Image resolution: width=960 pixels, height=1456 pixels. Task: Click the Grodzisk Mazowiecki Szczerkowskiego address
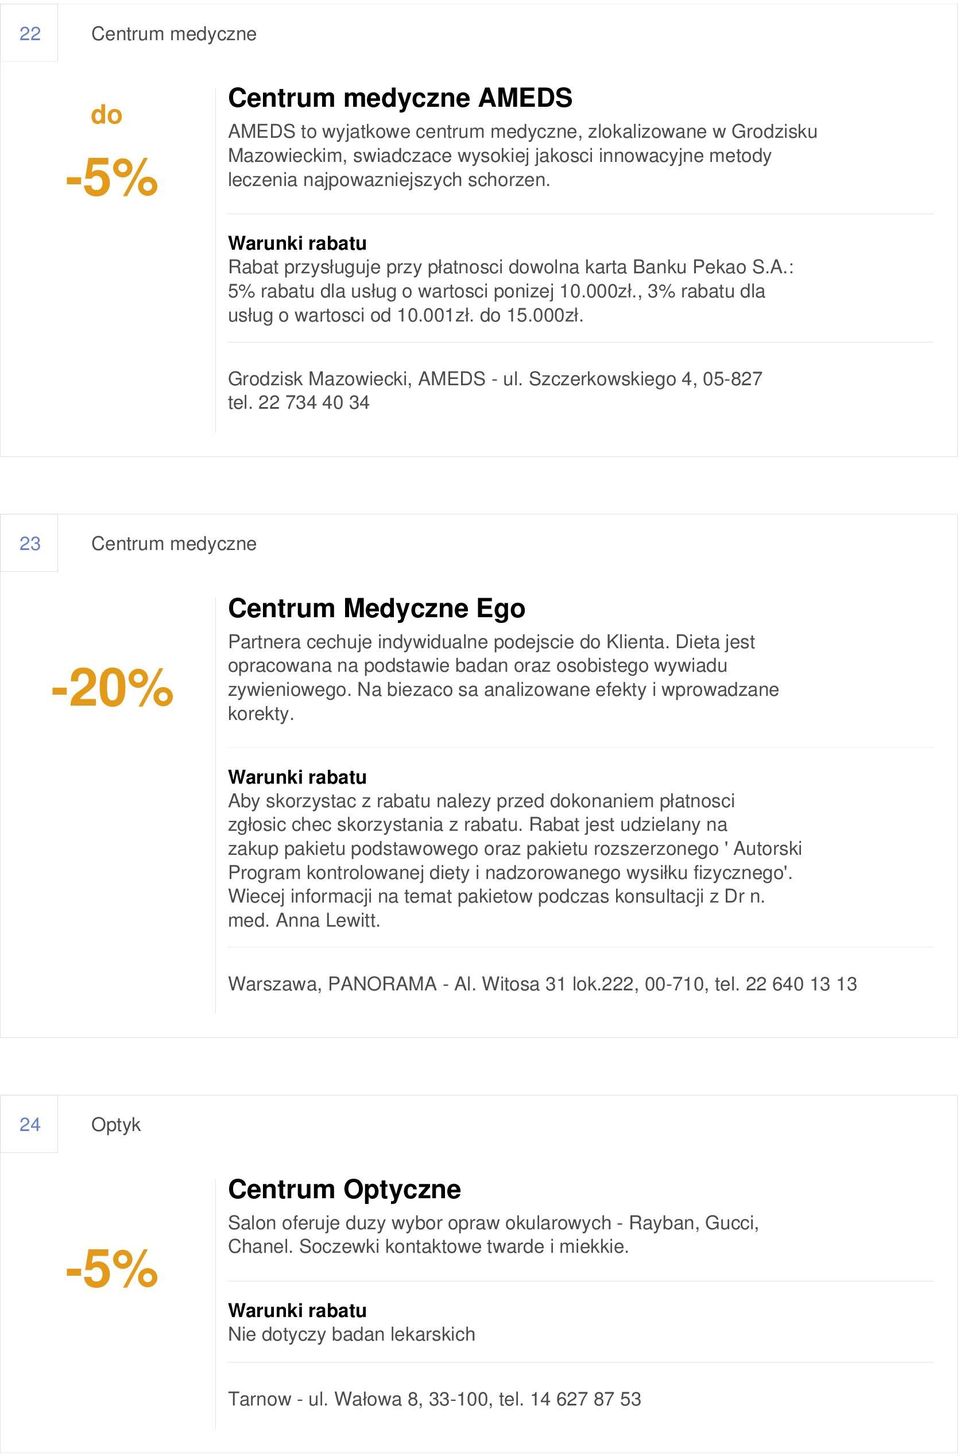click(495, 379)
